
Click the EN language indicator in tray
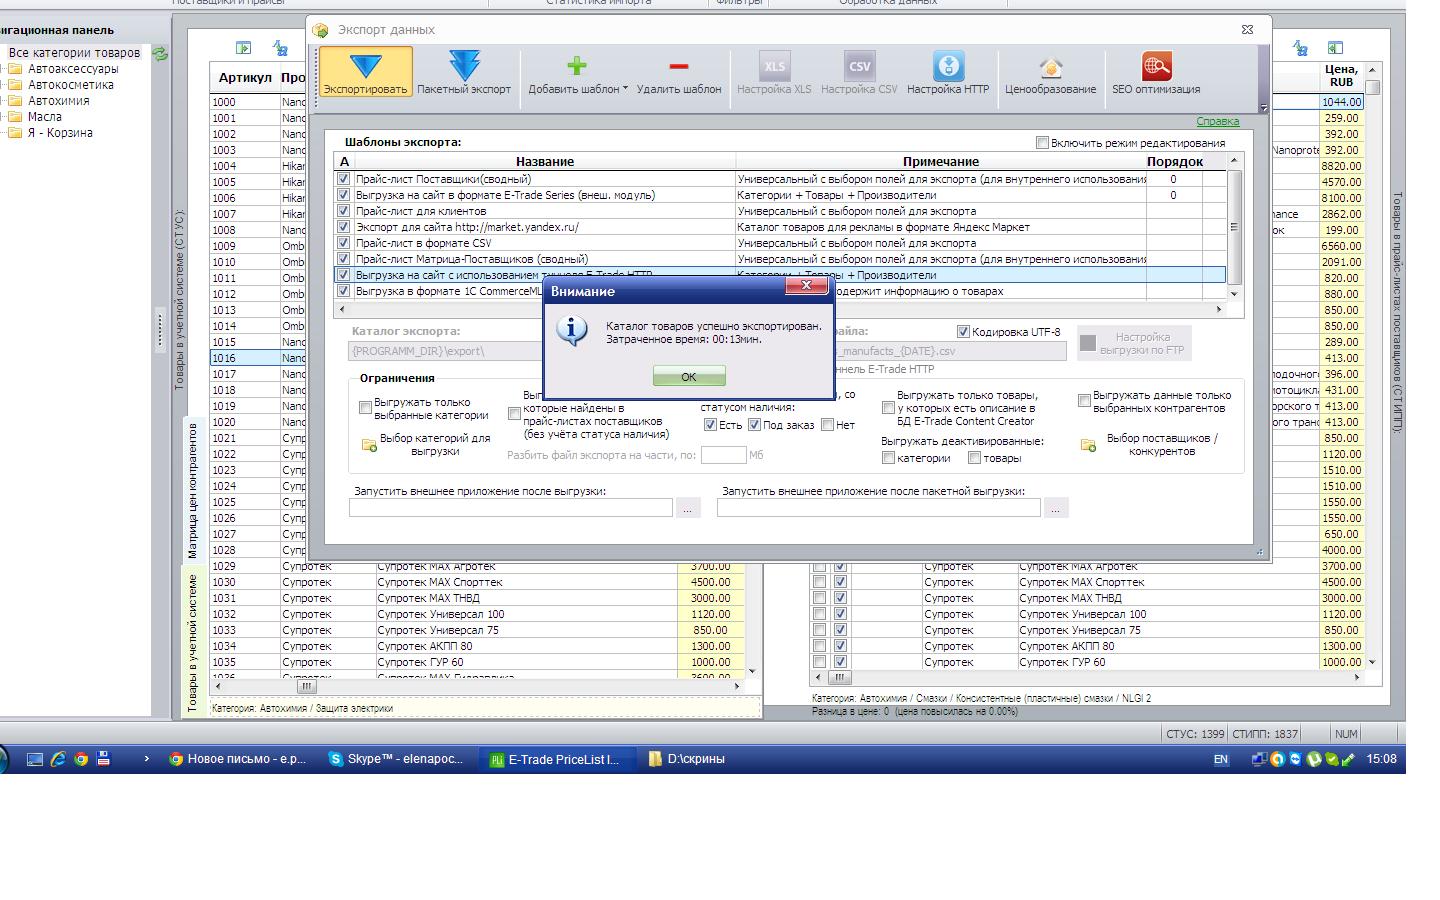click(x=1221, y=760)
